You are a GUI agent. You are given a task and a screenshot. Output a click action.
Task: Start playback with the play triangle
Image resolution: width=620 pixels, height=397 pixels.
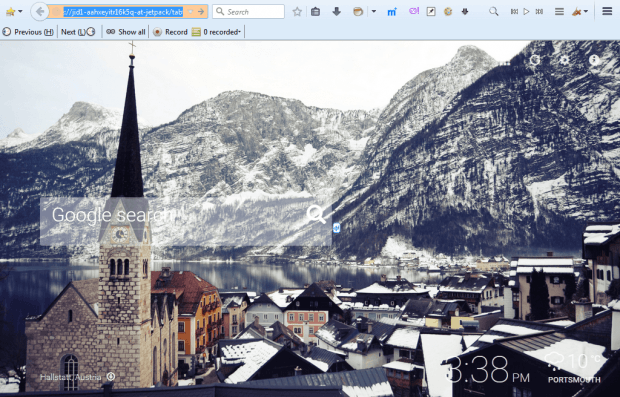click(x=526, y=12)
